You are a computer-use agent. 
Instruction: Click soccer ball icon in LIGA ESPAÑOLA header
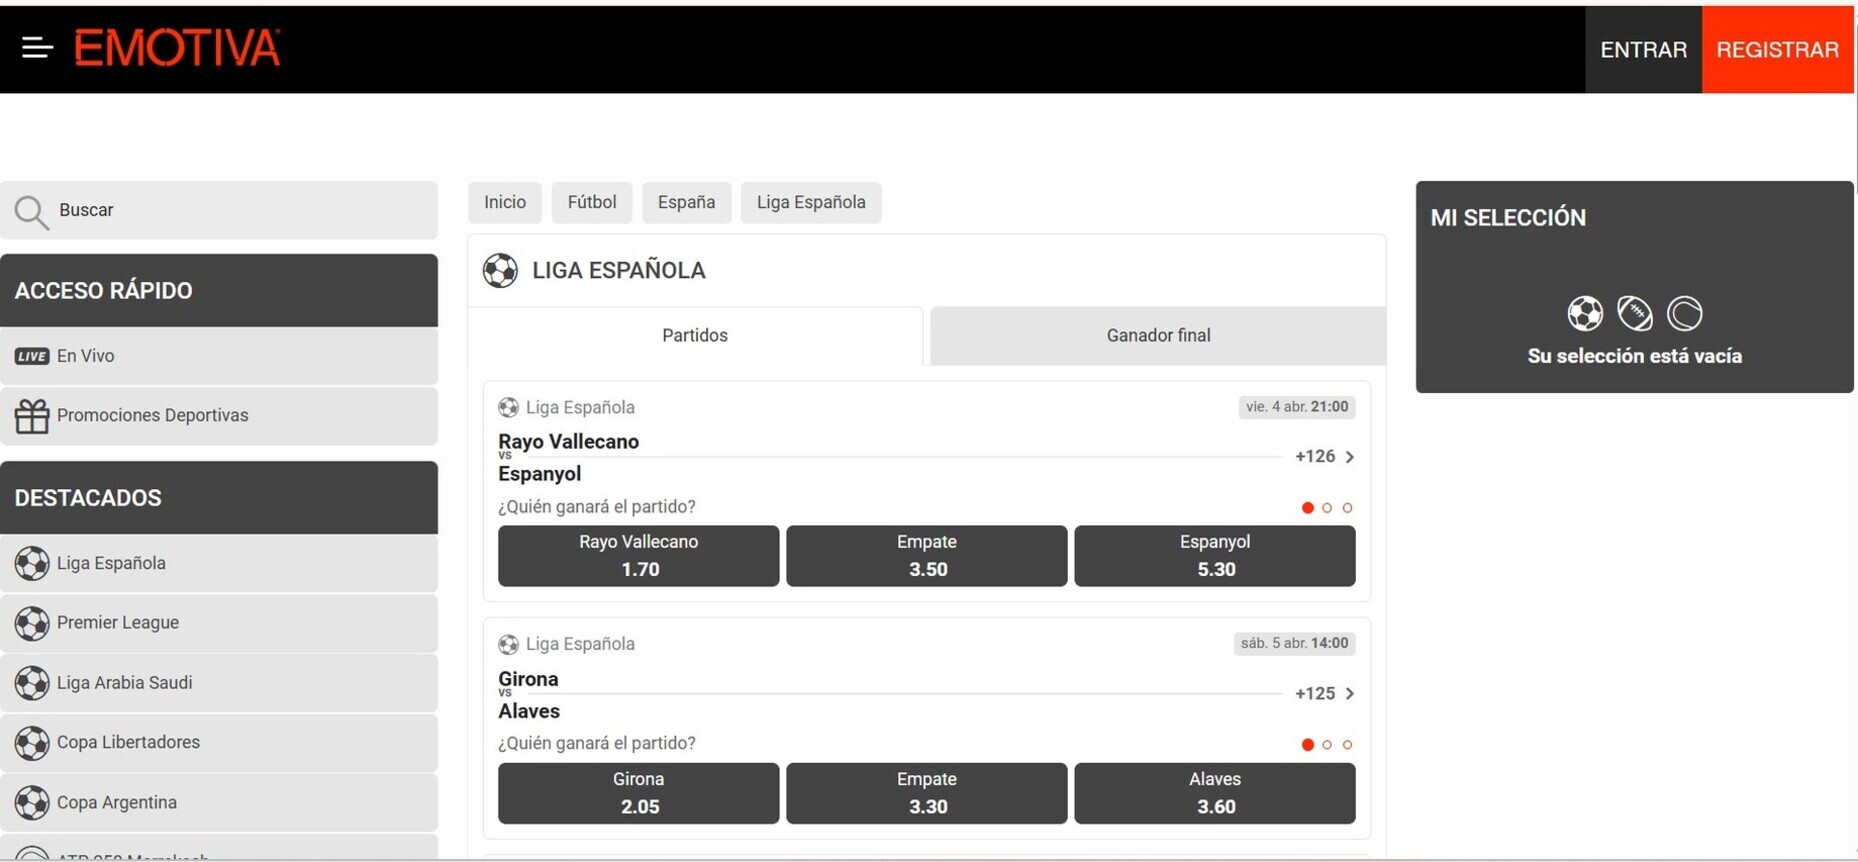coord(500,270)
